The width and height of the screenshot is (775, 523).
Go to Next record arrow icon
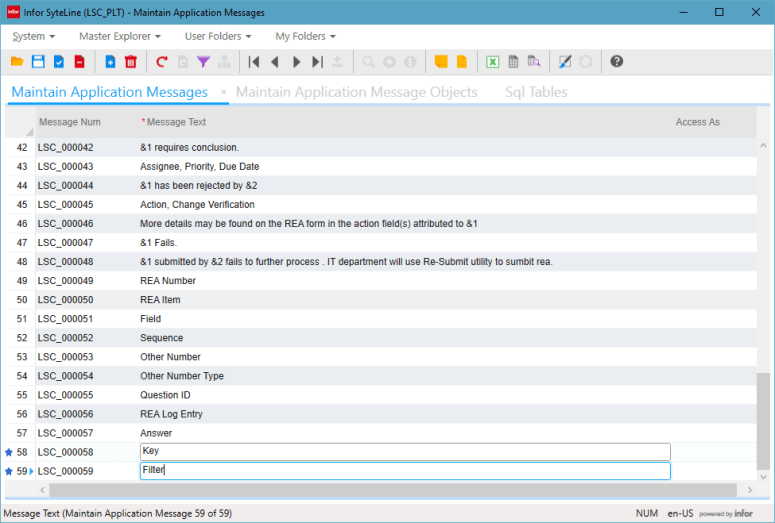click(x=297, y=62)
